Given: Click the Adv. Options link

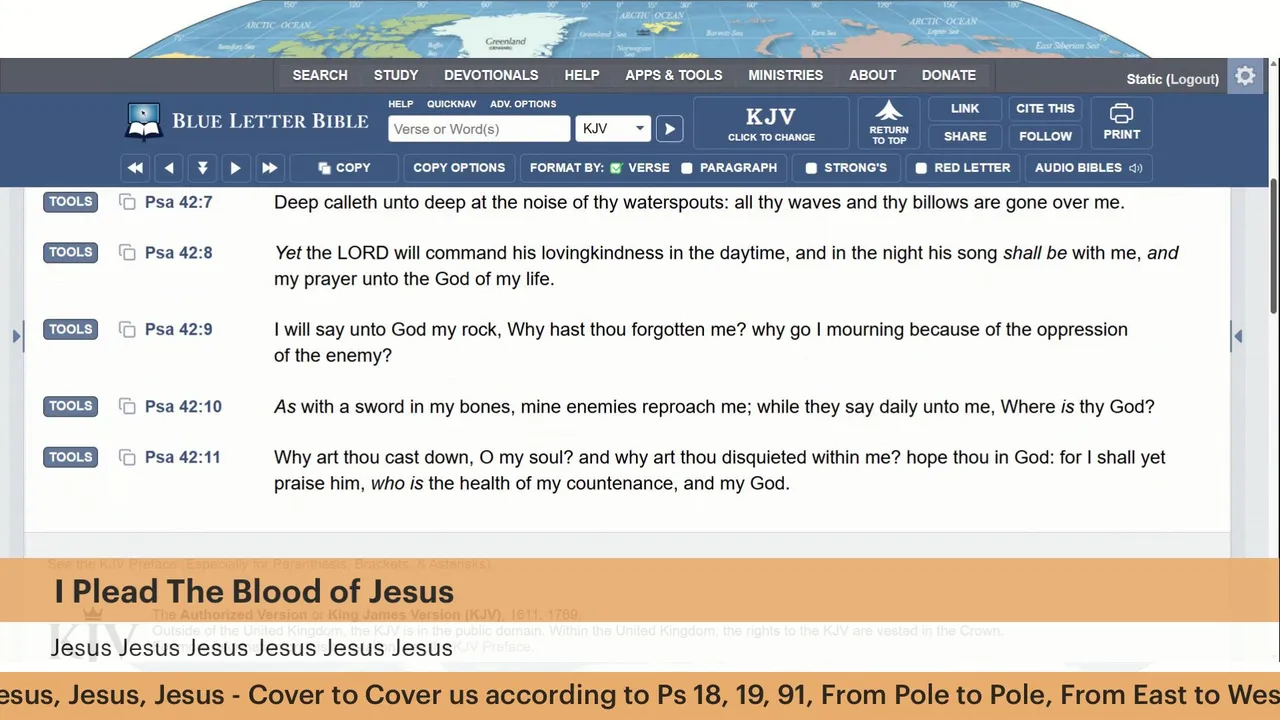Looking at the screenshot, I should coord(523,104).
